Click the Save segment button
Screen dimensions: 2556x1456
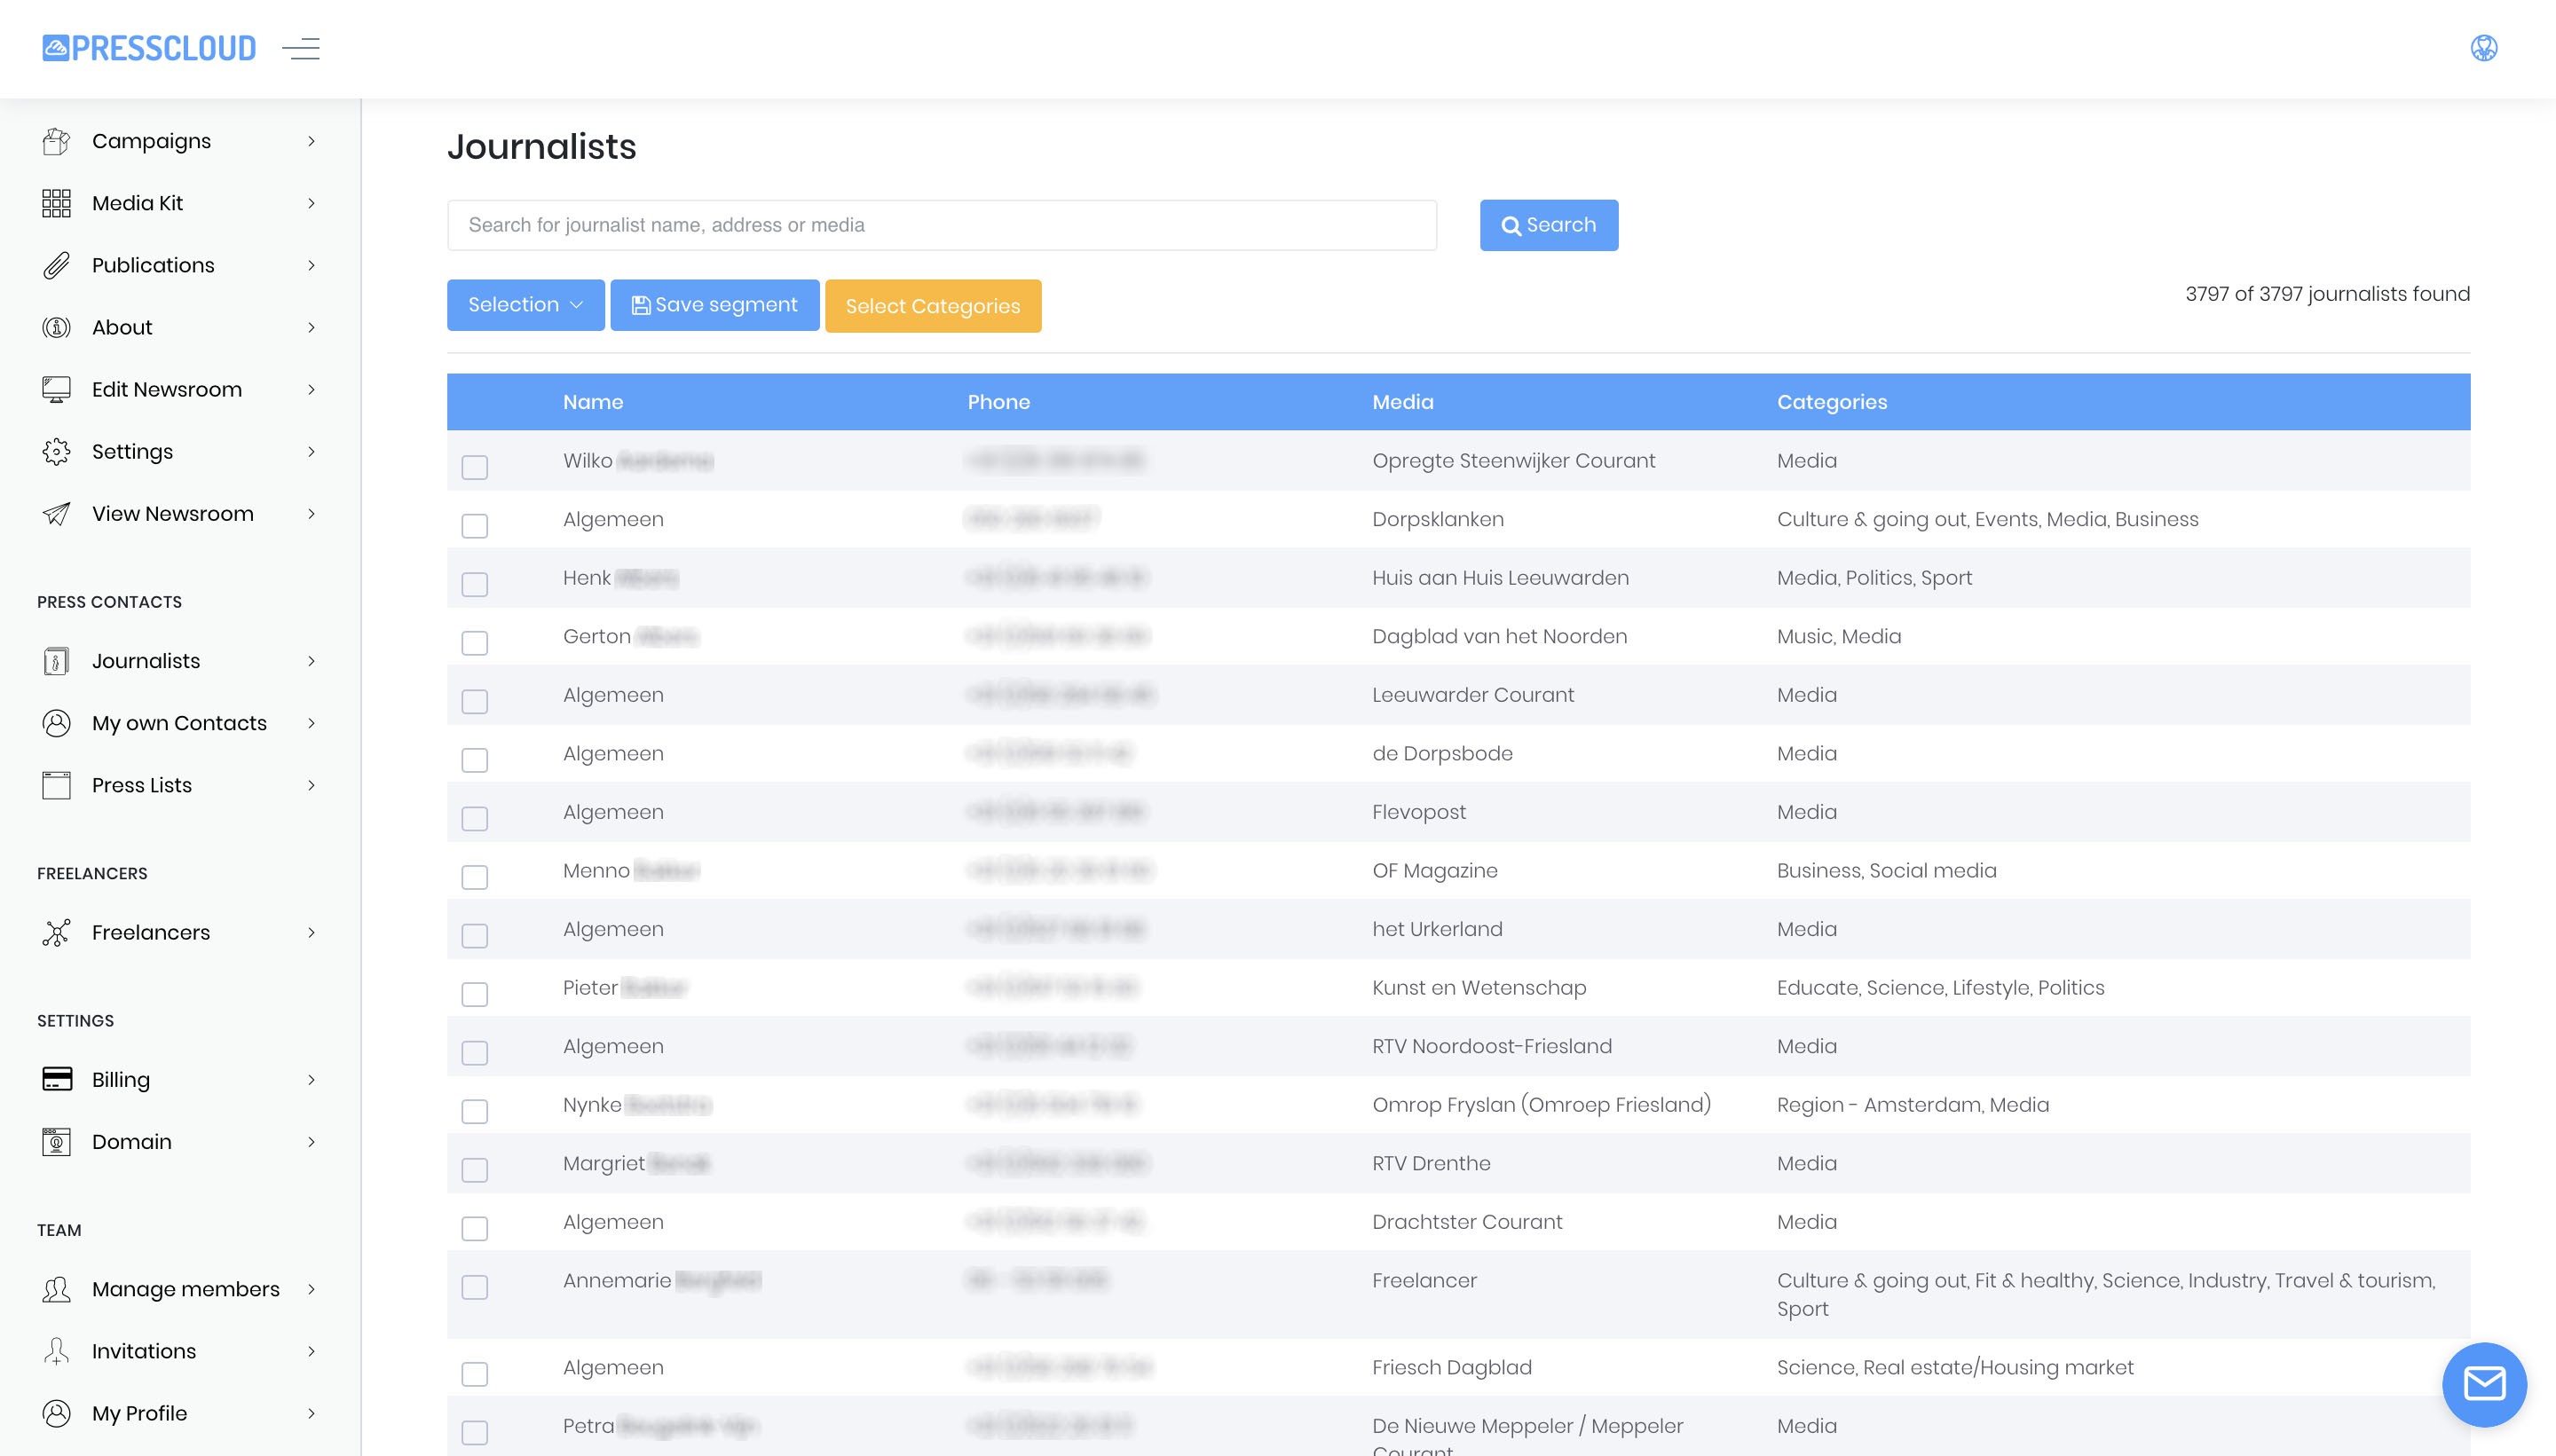[x=714, y=305]
